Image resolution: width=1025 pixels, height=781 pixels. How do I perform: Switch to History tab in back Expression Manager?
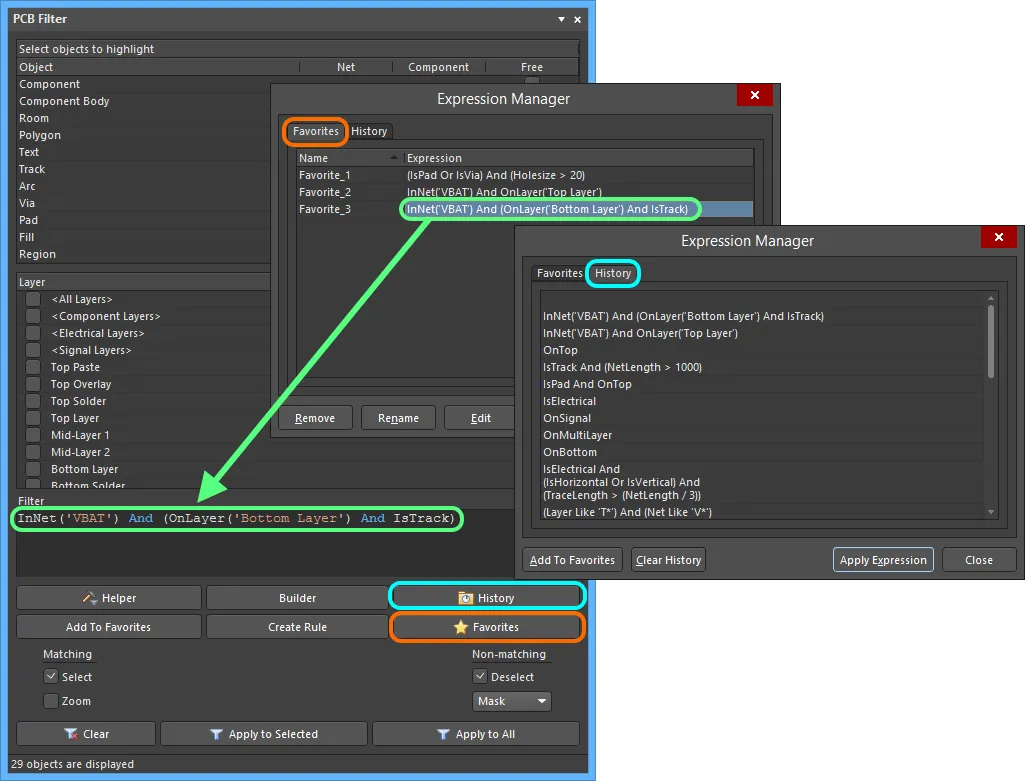pos(369,131)
